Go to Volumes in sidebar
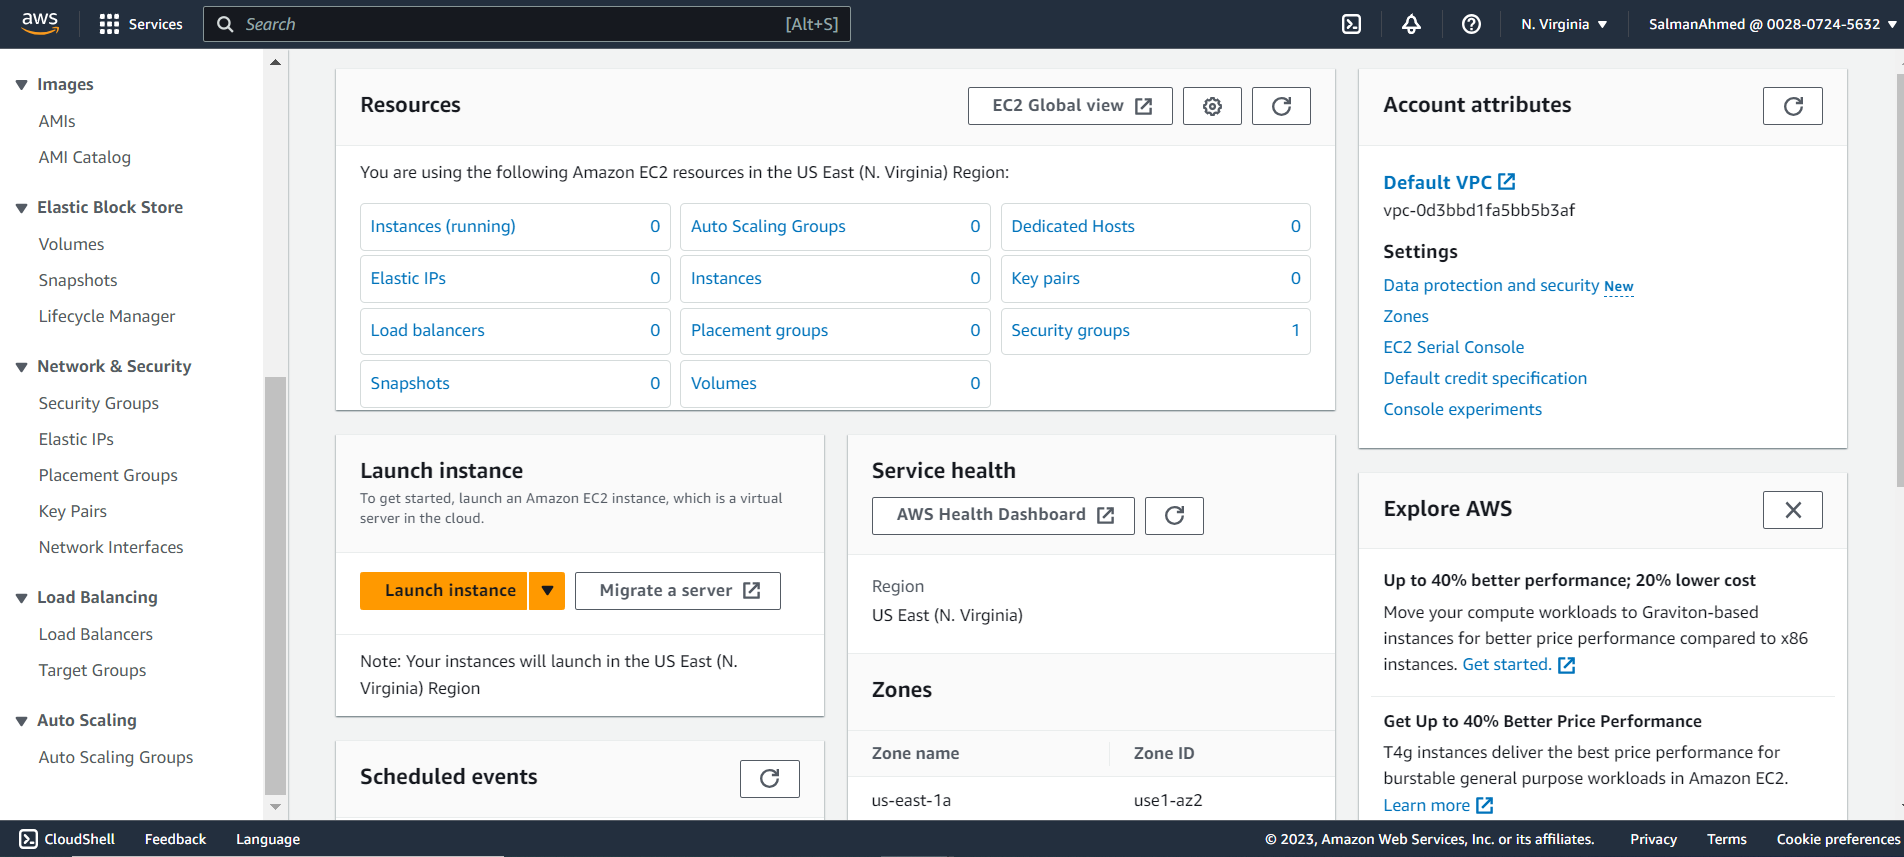Image resolution: width=1904 pixels, height=857 pixels. tap(71, 244)
